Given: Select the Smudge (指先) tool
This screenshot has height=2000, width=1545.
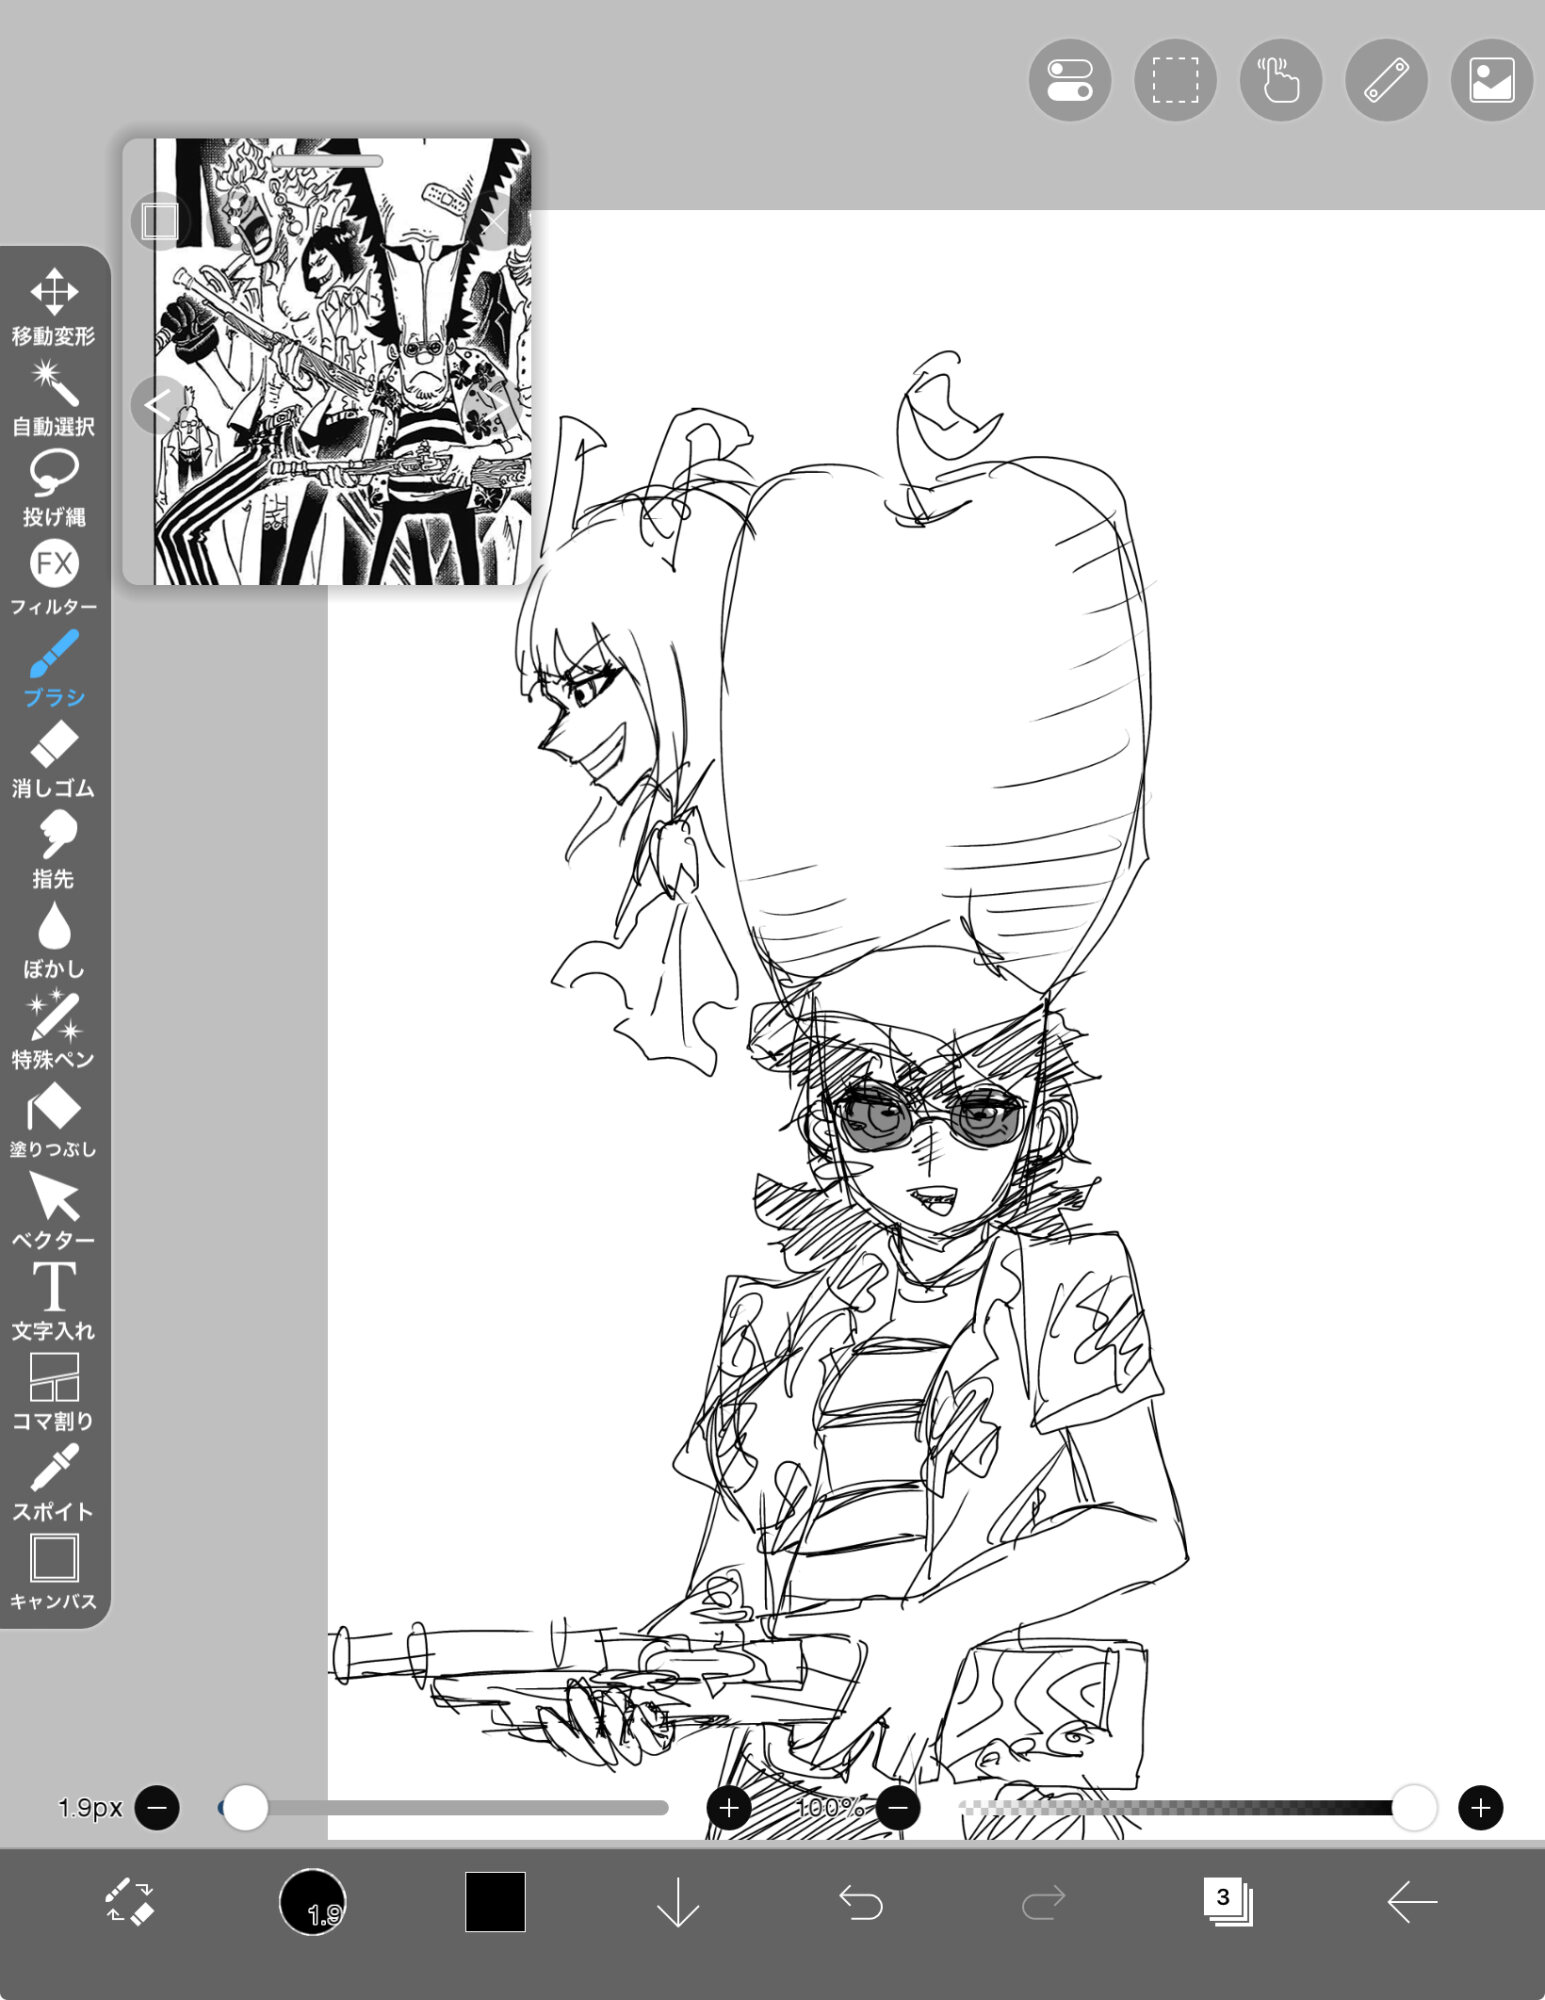Looking at the screenshot, I should coord(54,849).
